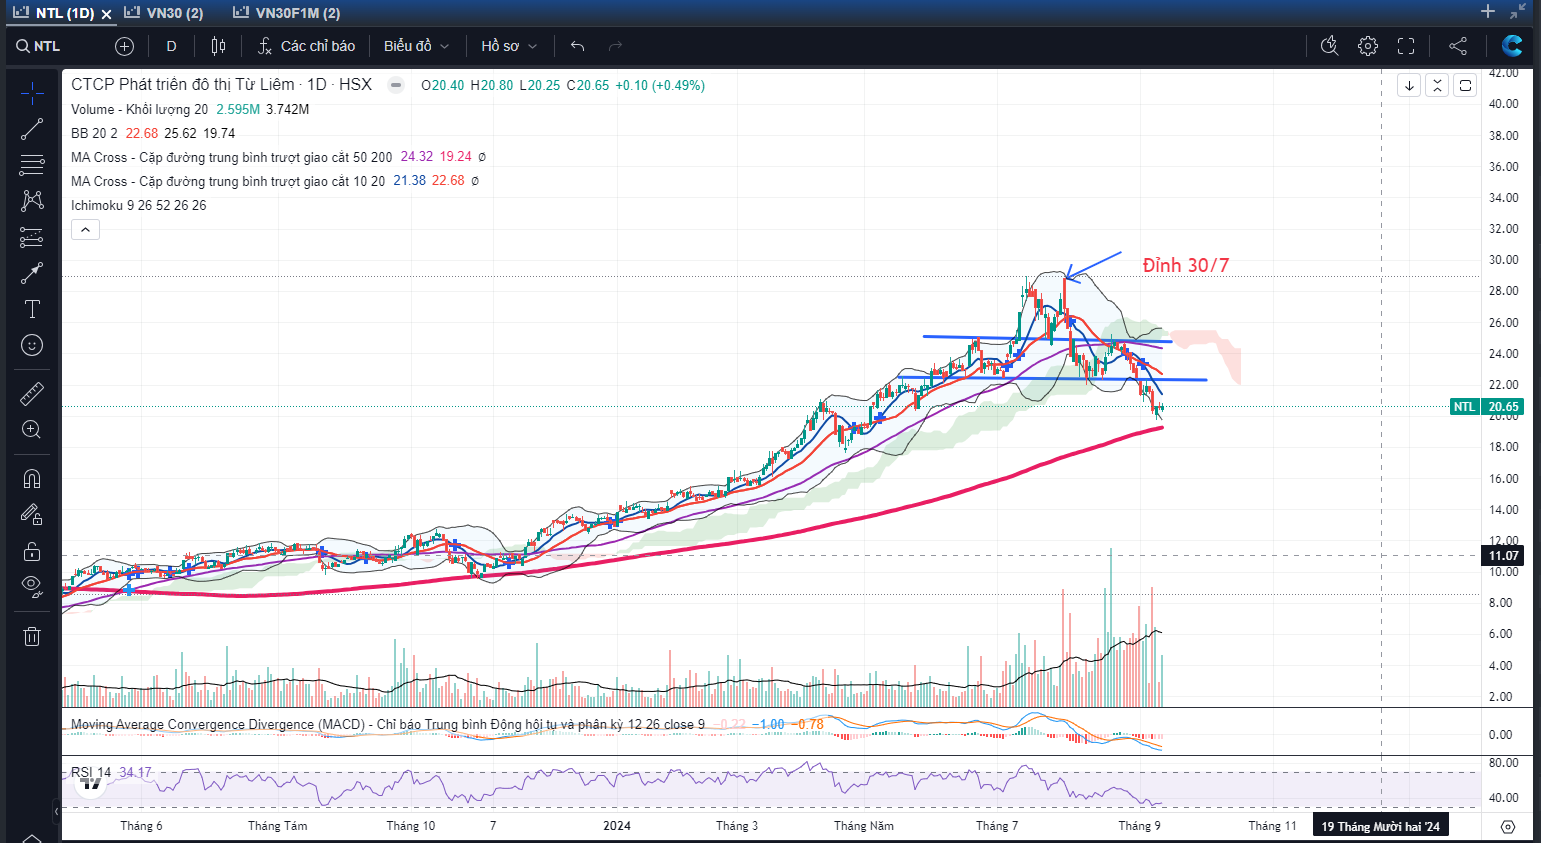Image resolution: width=1541 pixels, height=843 pixels.
Task: Select the Text annotation tool
Action: coord(32,309)
